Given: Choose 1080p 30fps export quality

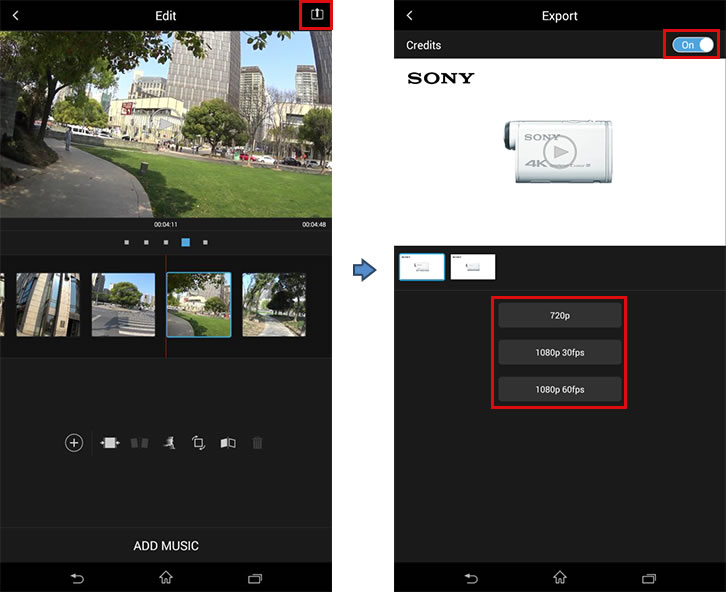Looking at the screenshot, I should [560, 352].
